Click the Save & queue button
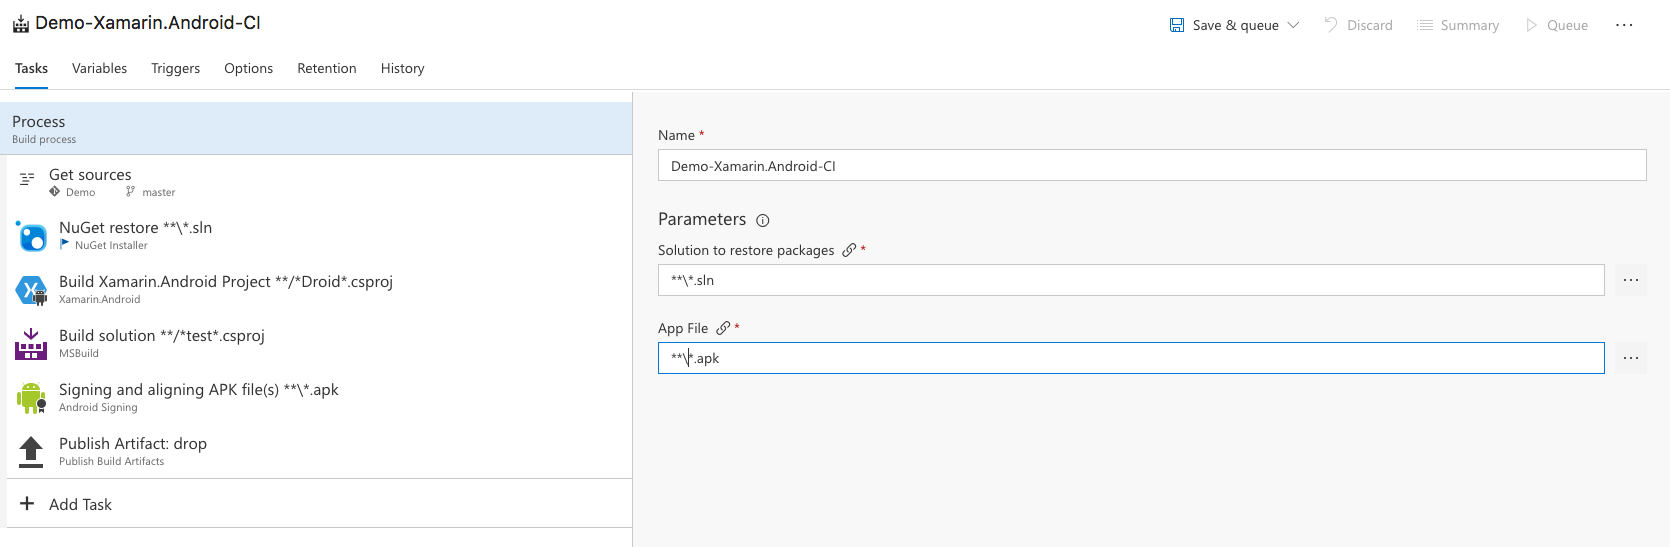Image resolution: width=1670 pixels, height=547 pixels. pyautogui.click(x=1235, y=25)
